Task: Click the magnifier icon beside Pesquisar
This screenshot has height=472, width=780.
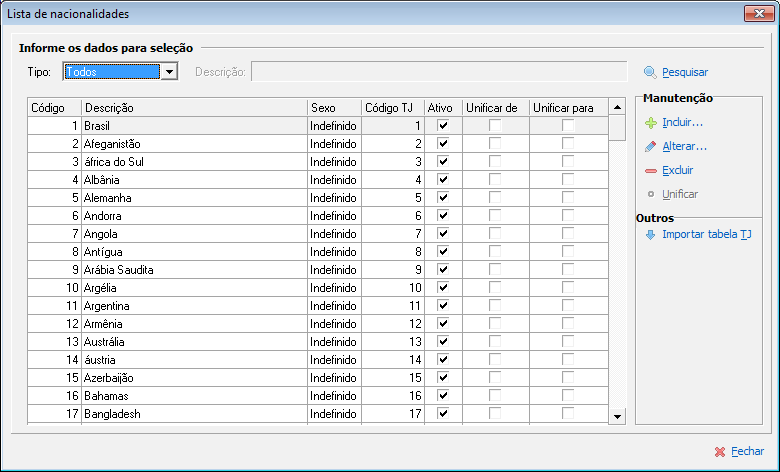Action: click(651, 72)
